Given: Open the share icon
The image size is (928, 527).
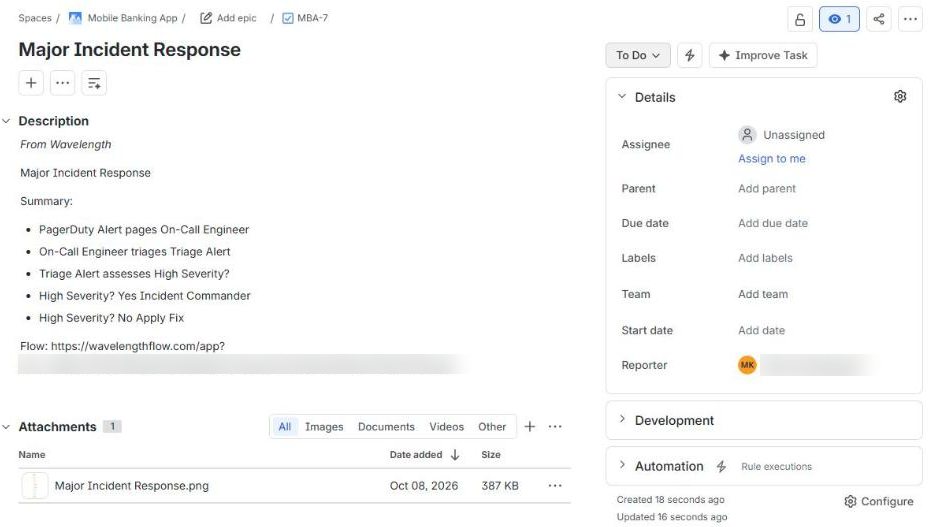Looking at the screenshot, I should [878, 20].
